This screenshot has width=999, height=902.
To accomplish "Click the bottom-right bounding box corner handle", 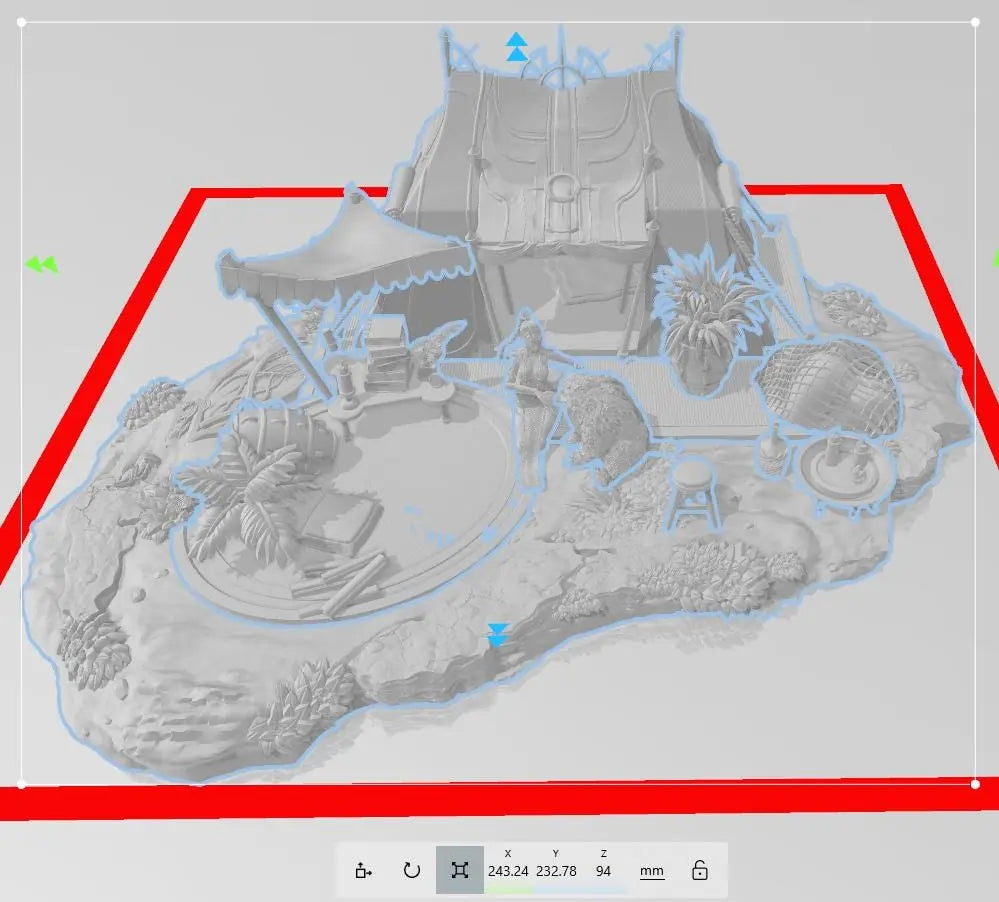I will pyautogui.click(x=976, y=784).
